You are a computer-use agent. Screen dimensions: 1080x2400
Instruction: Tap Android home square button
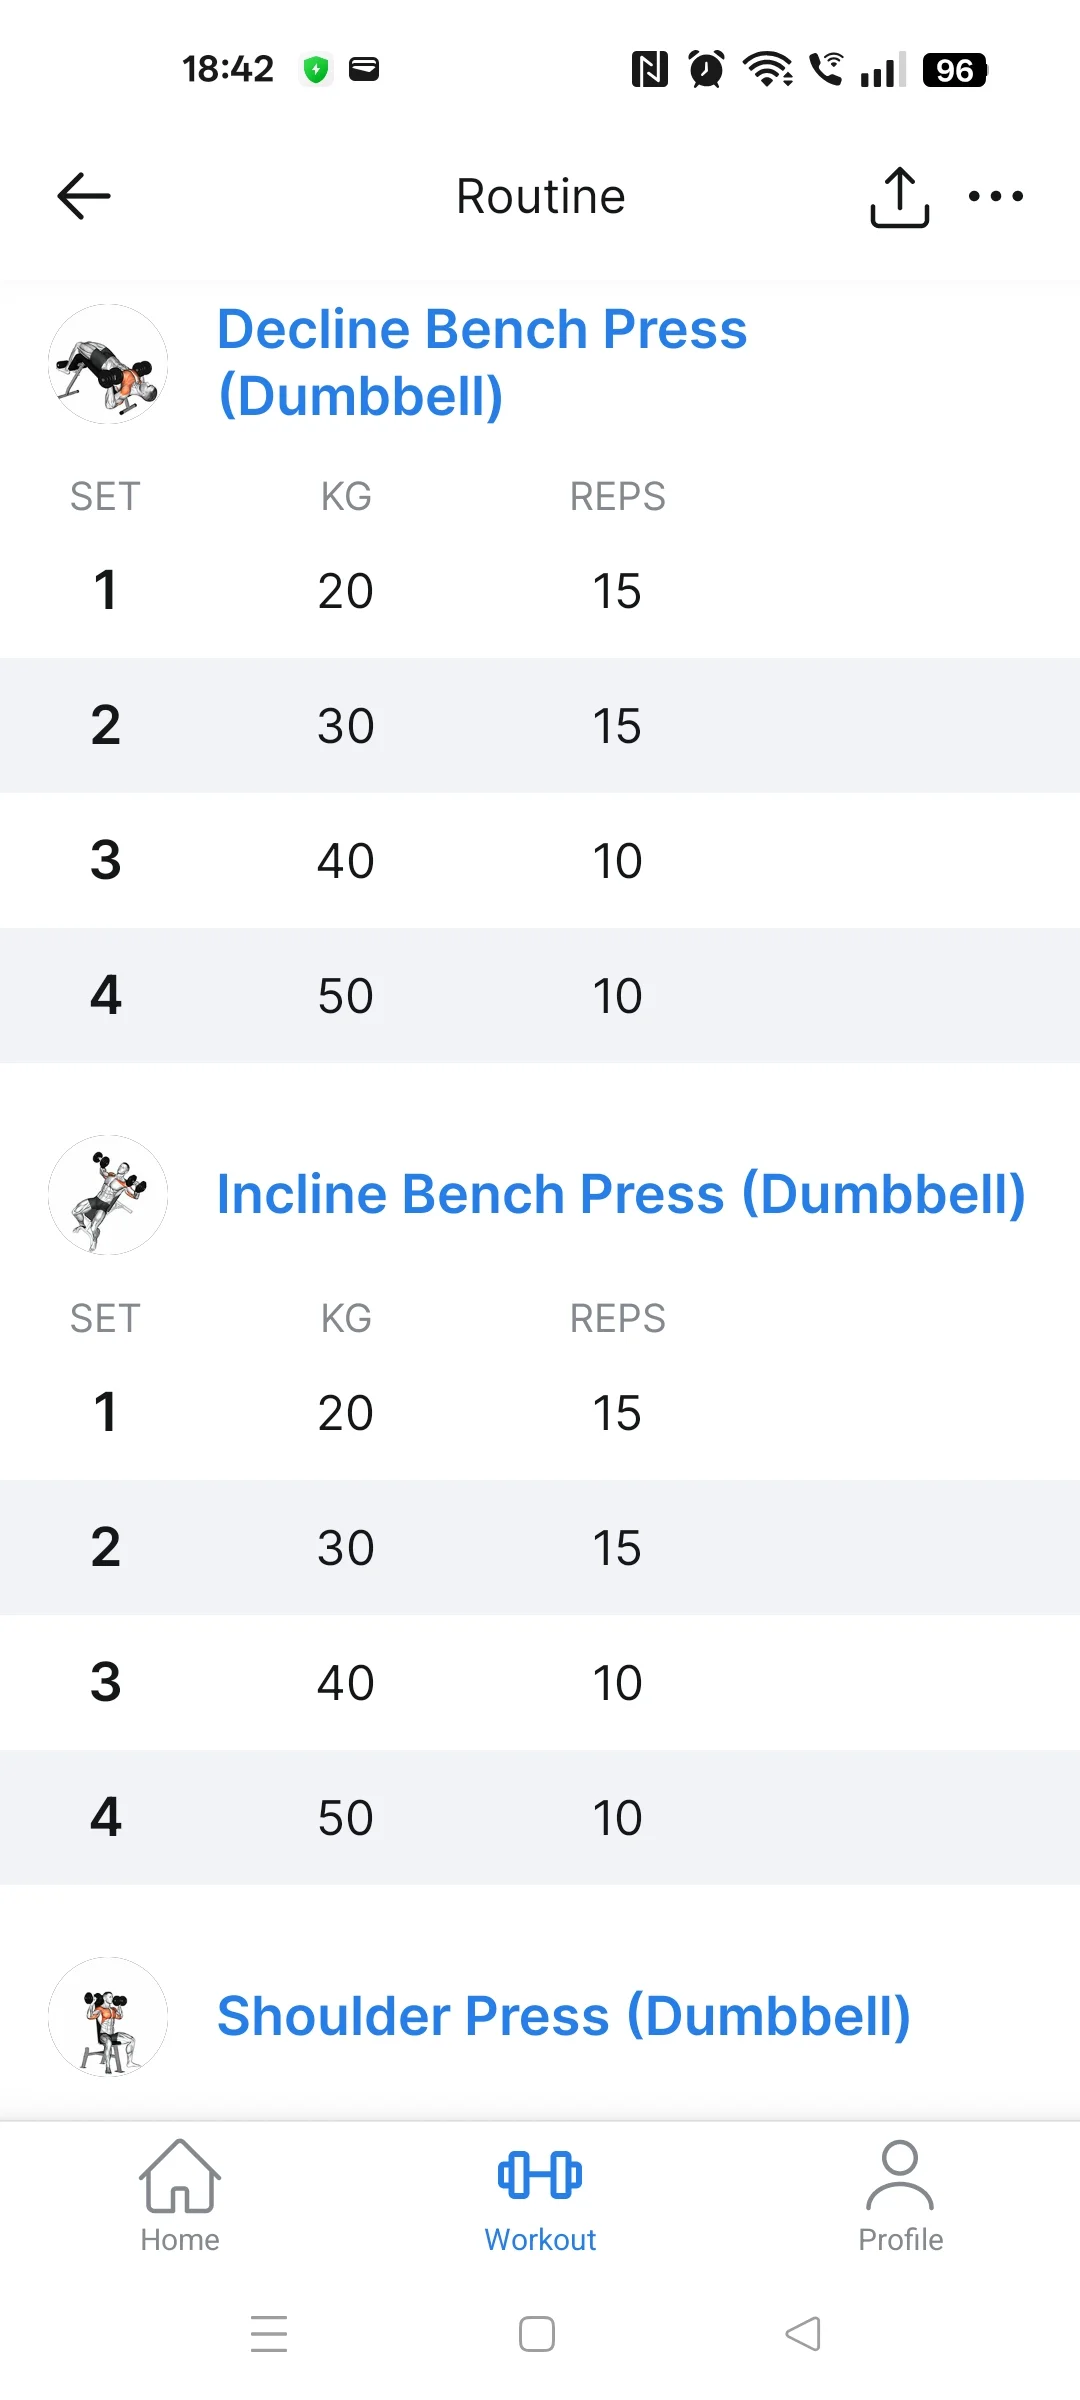[537, 2334]
